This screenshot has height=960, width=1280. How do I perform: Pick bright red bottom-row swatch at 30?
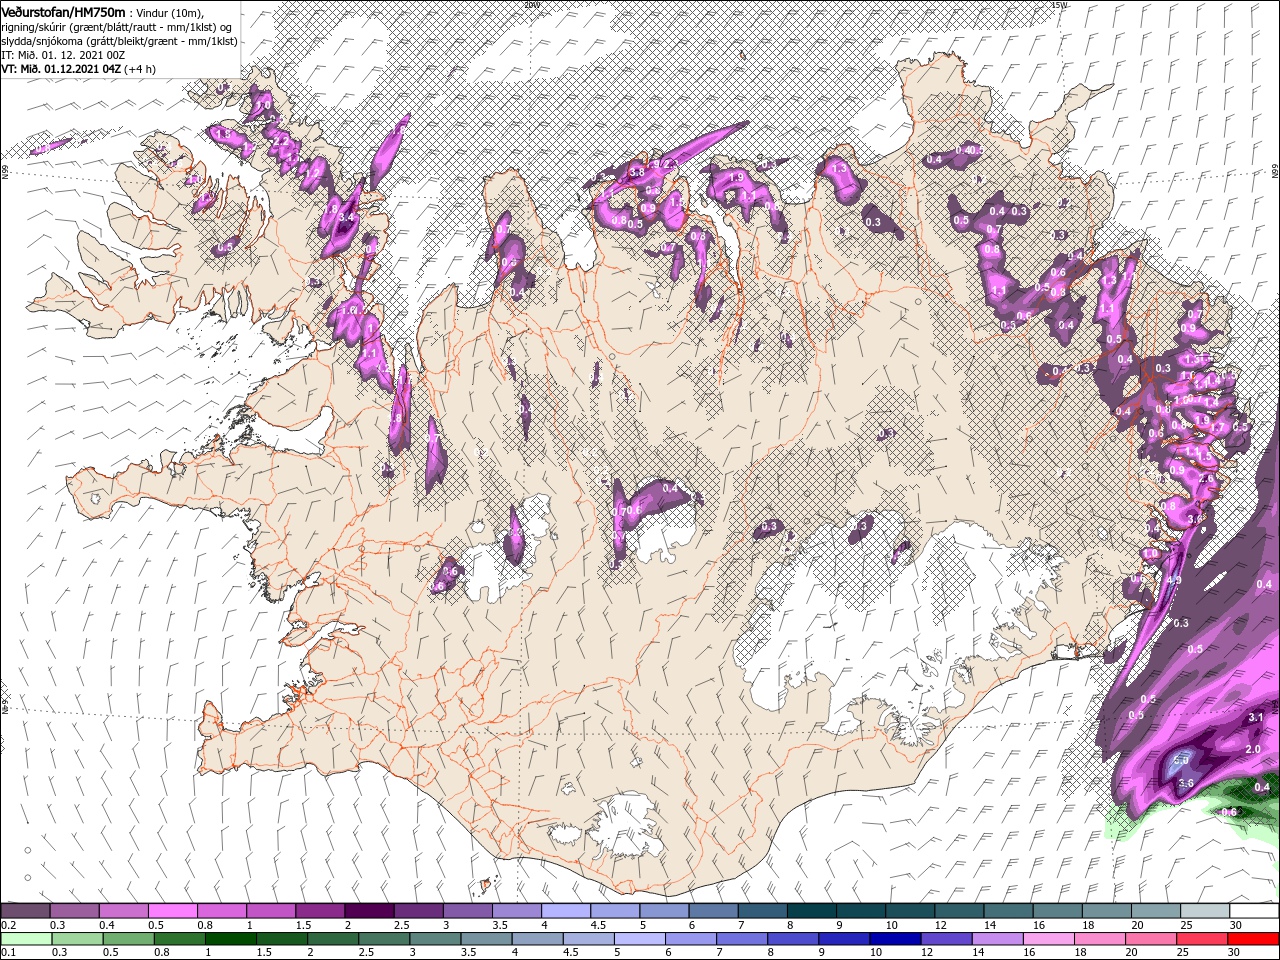1252,939
